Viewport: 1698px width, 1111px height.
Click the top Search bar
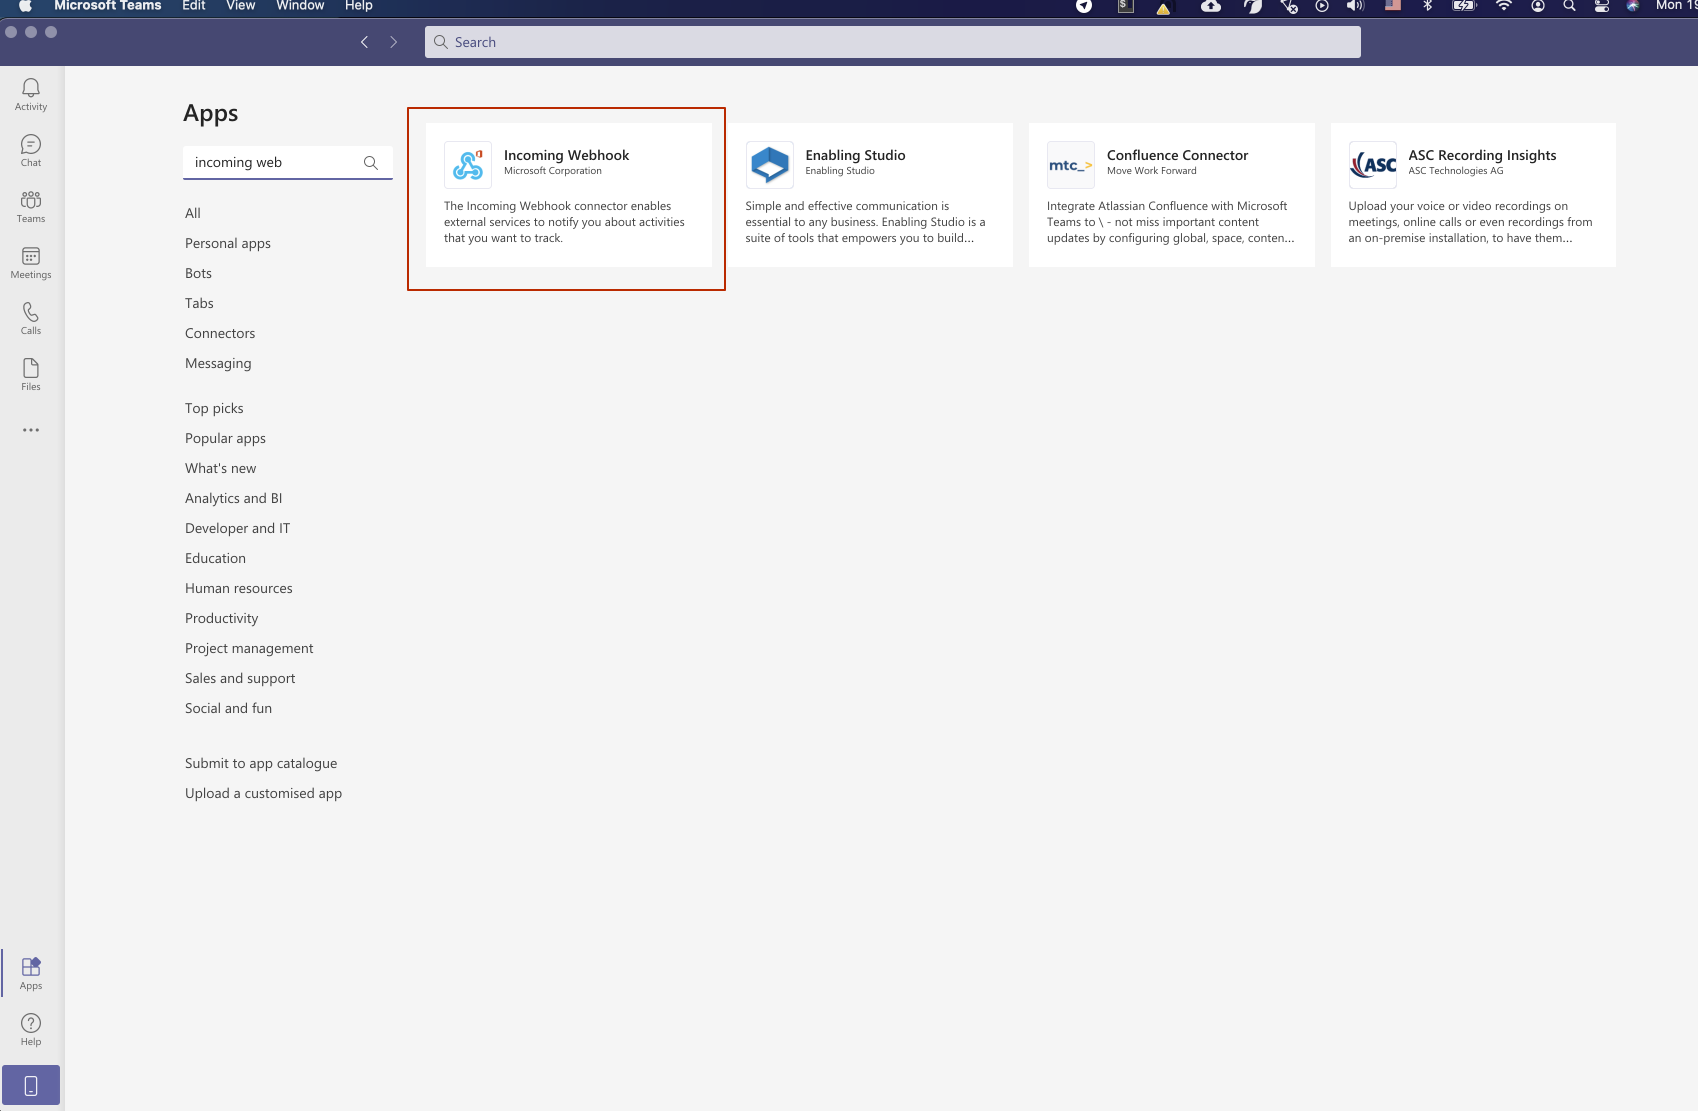click(x=892, y=42)
